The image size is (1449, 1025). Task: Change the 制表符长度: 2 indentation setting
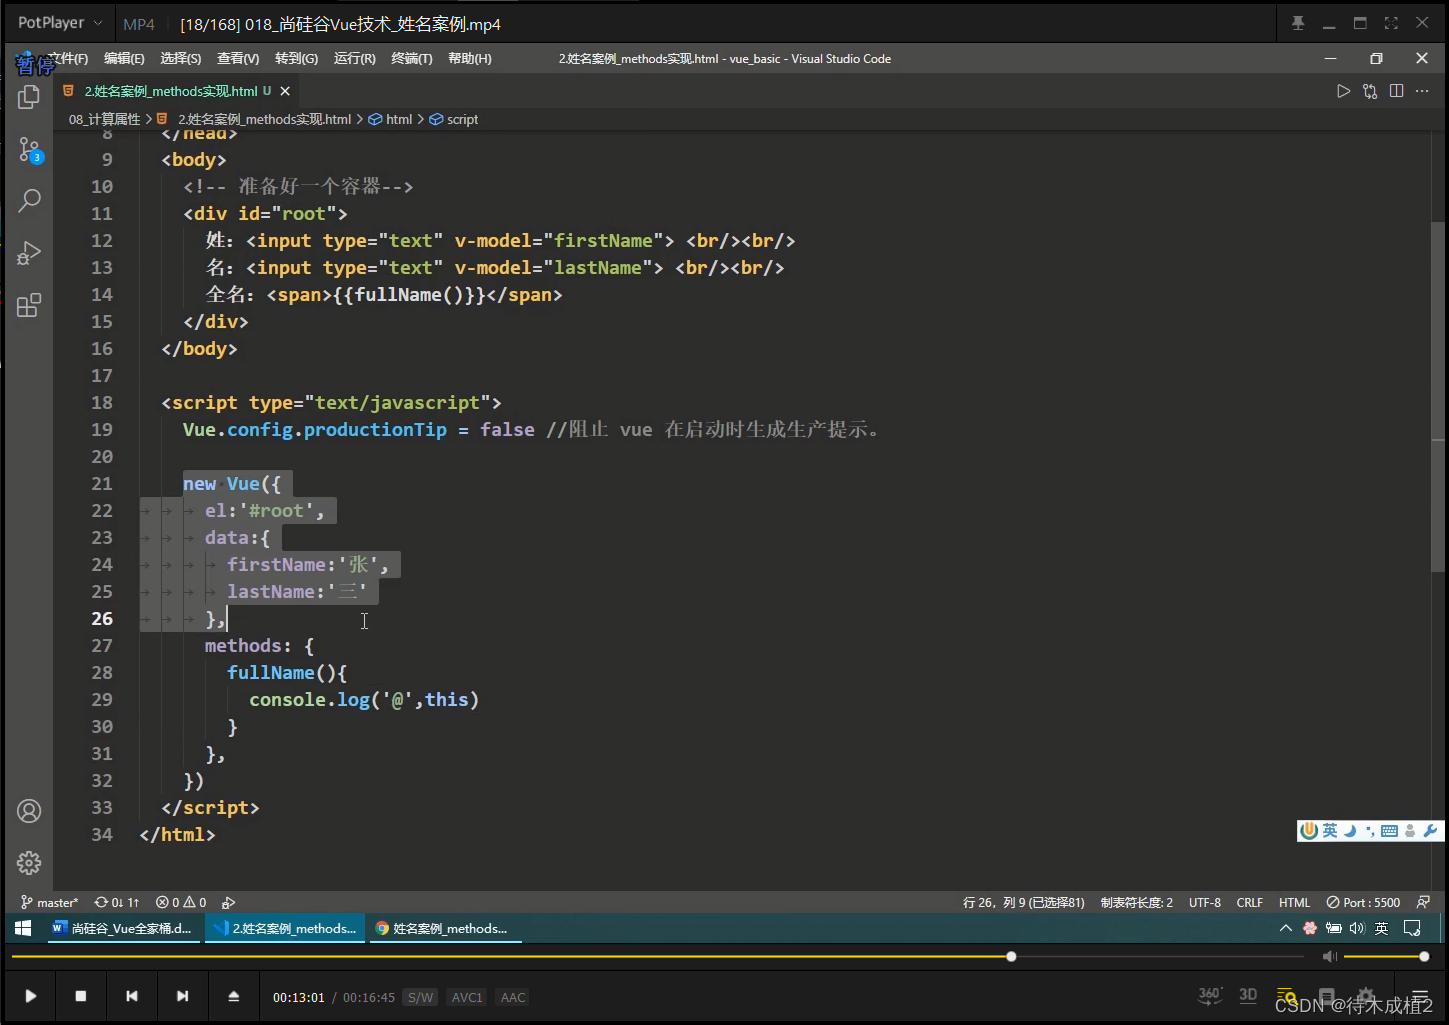pos(1137,902)
